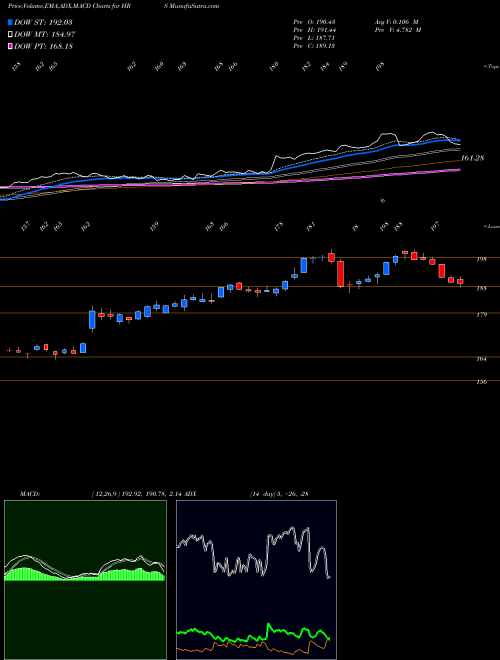Click the 156 price level label

[x=481, y=382]
